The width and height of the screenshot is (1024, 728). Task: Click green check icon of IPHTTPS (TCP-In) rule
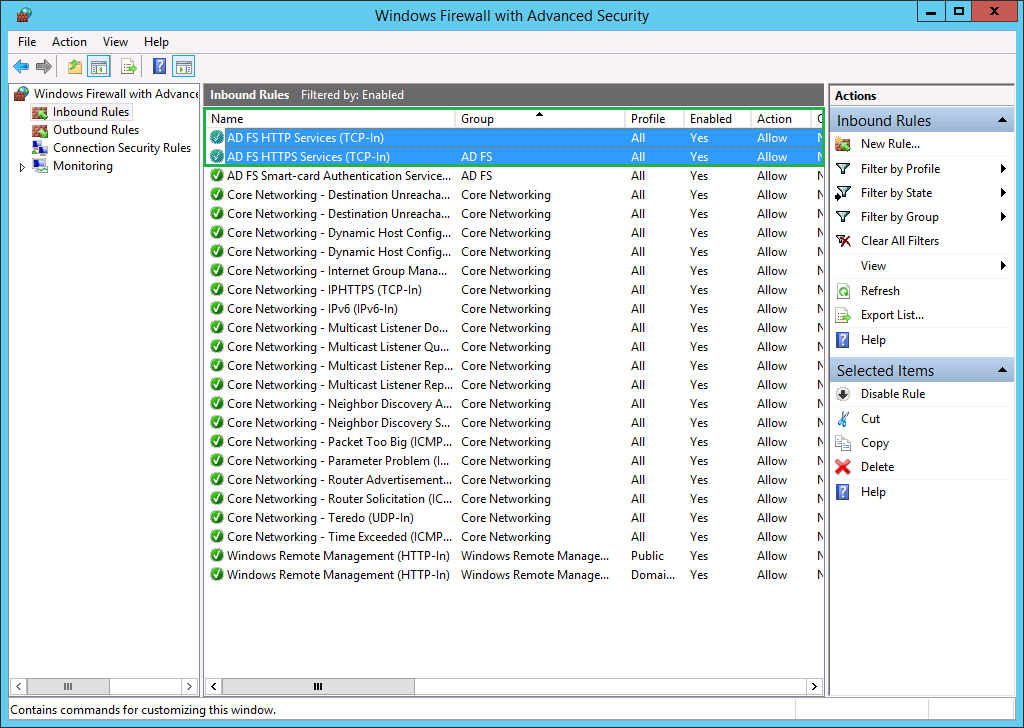(x=217, y=290)
